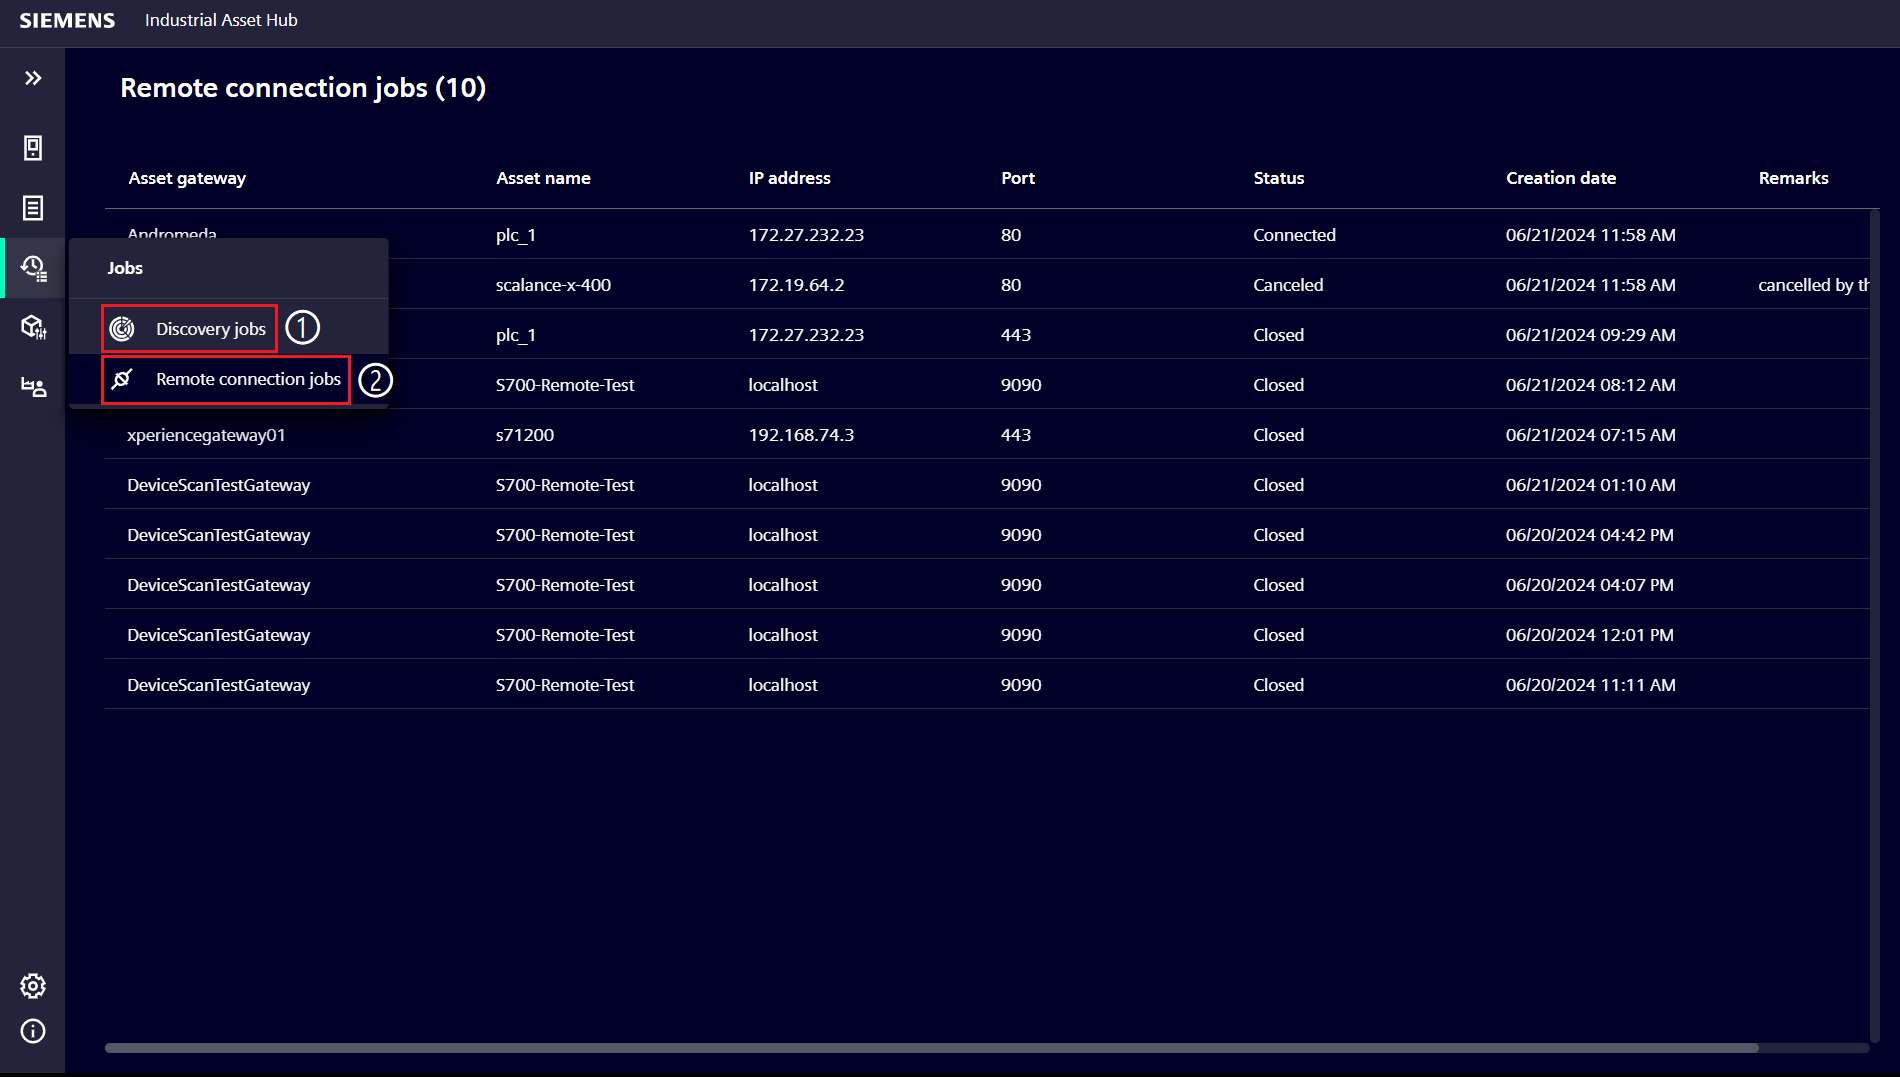Click the information icon at bottom of sidebar
The image size is (1900, 1077).
click(x=33, y=1031)
